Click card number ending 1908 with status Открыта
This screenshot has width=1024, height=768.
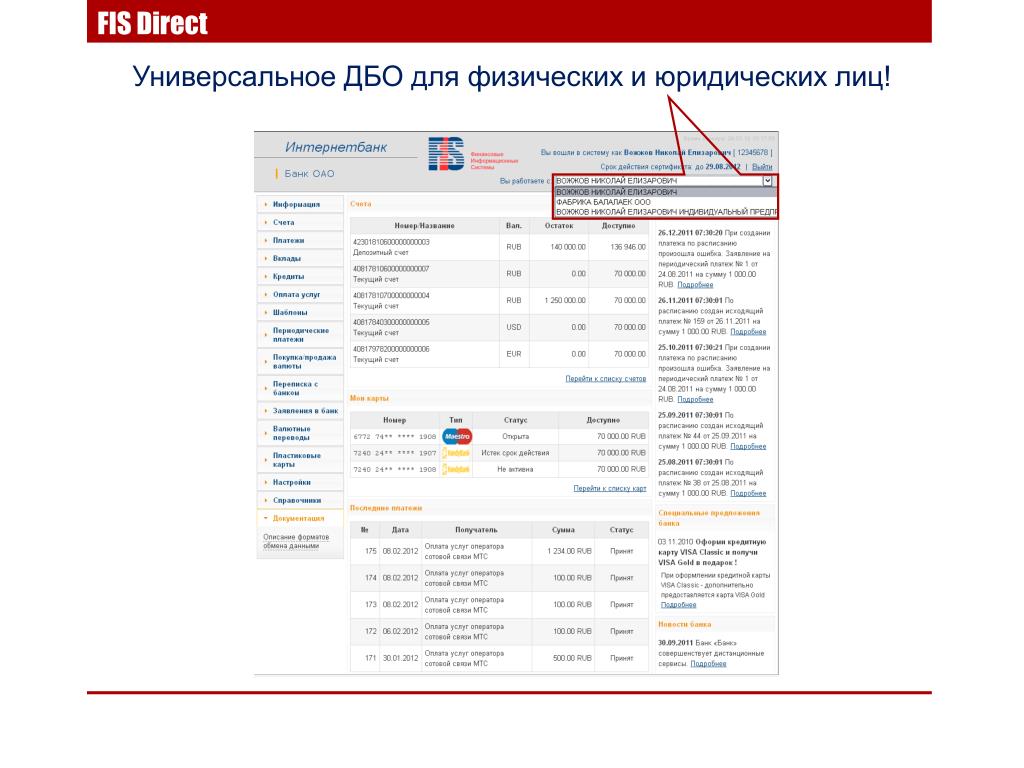[x=394, y=436]
